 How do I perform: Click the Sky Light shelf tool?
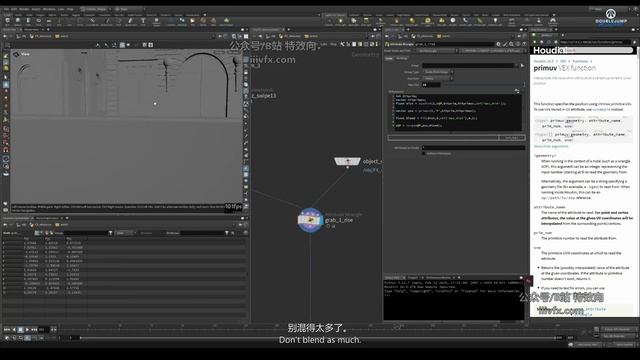coord(442,21)
